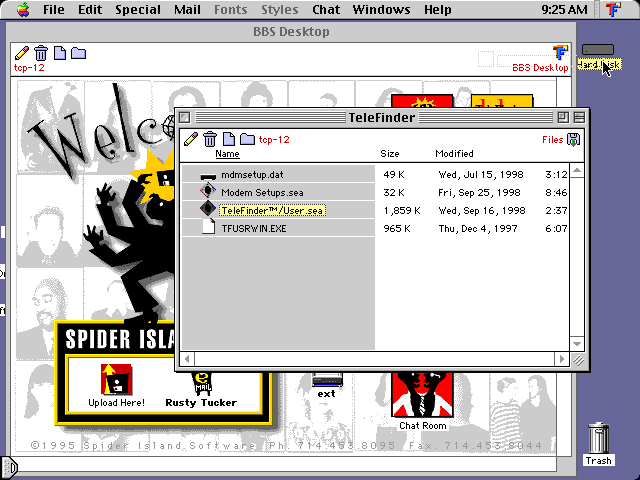Click scroll down arrow in TeleFinder list

pos(577,344)
